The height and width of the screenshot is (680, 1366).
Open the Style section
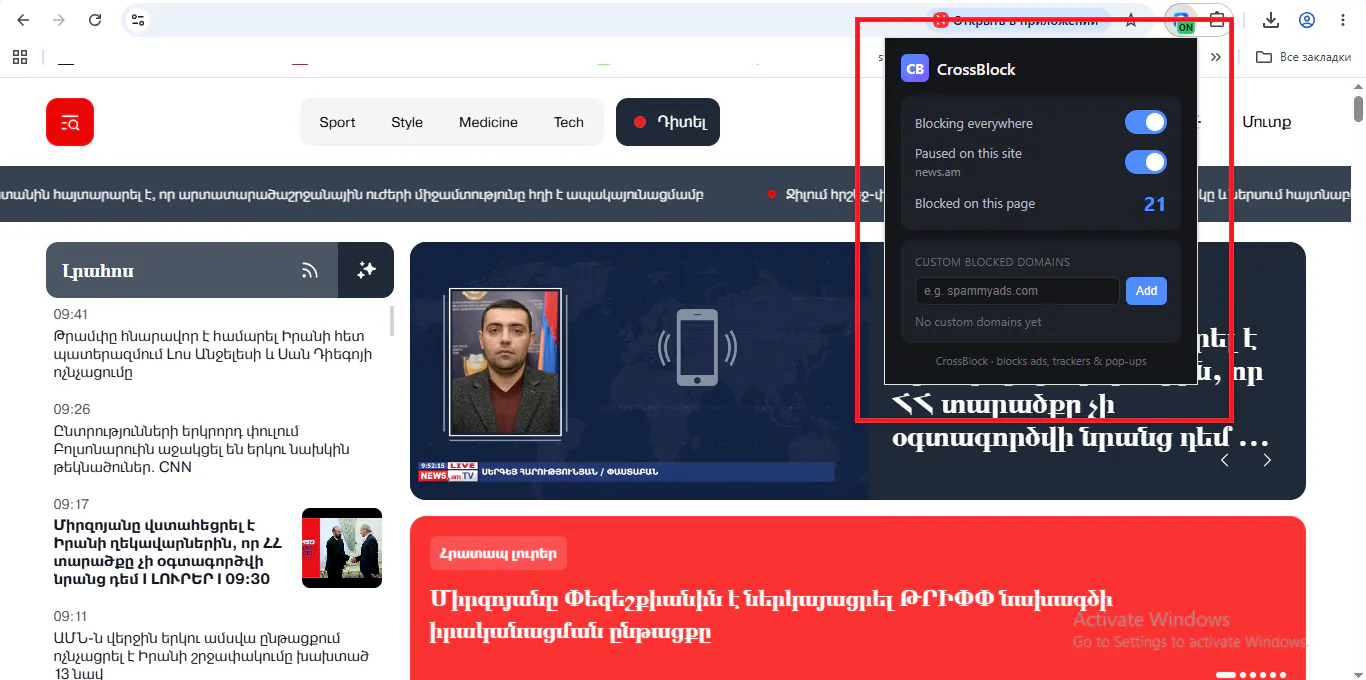click(407, 122)
